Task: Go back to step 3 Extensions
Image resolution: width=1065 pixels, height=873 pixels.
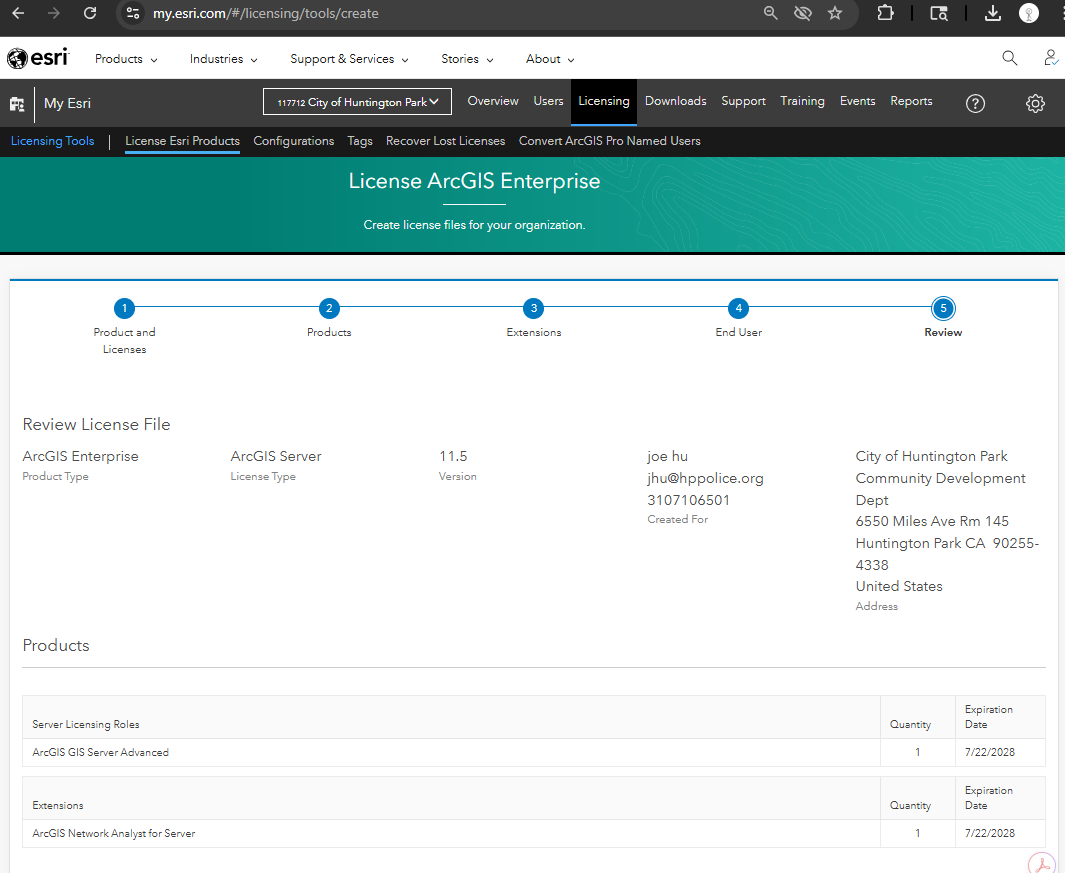Action: (534, 309)
